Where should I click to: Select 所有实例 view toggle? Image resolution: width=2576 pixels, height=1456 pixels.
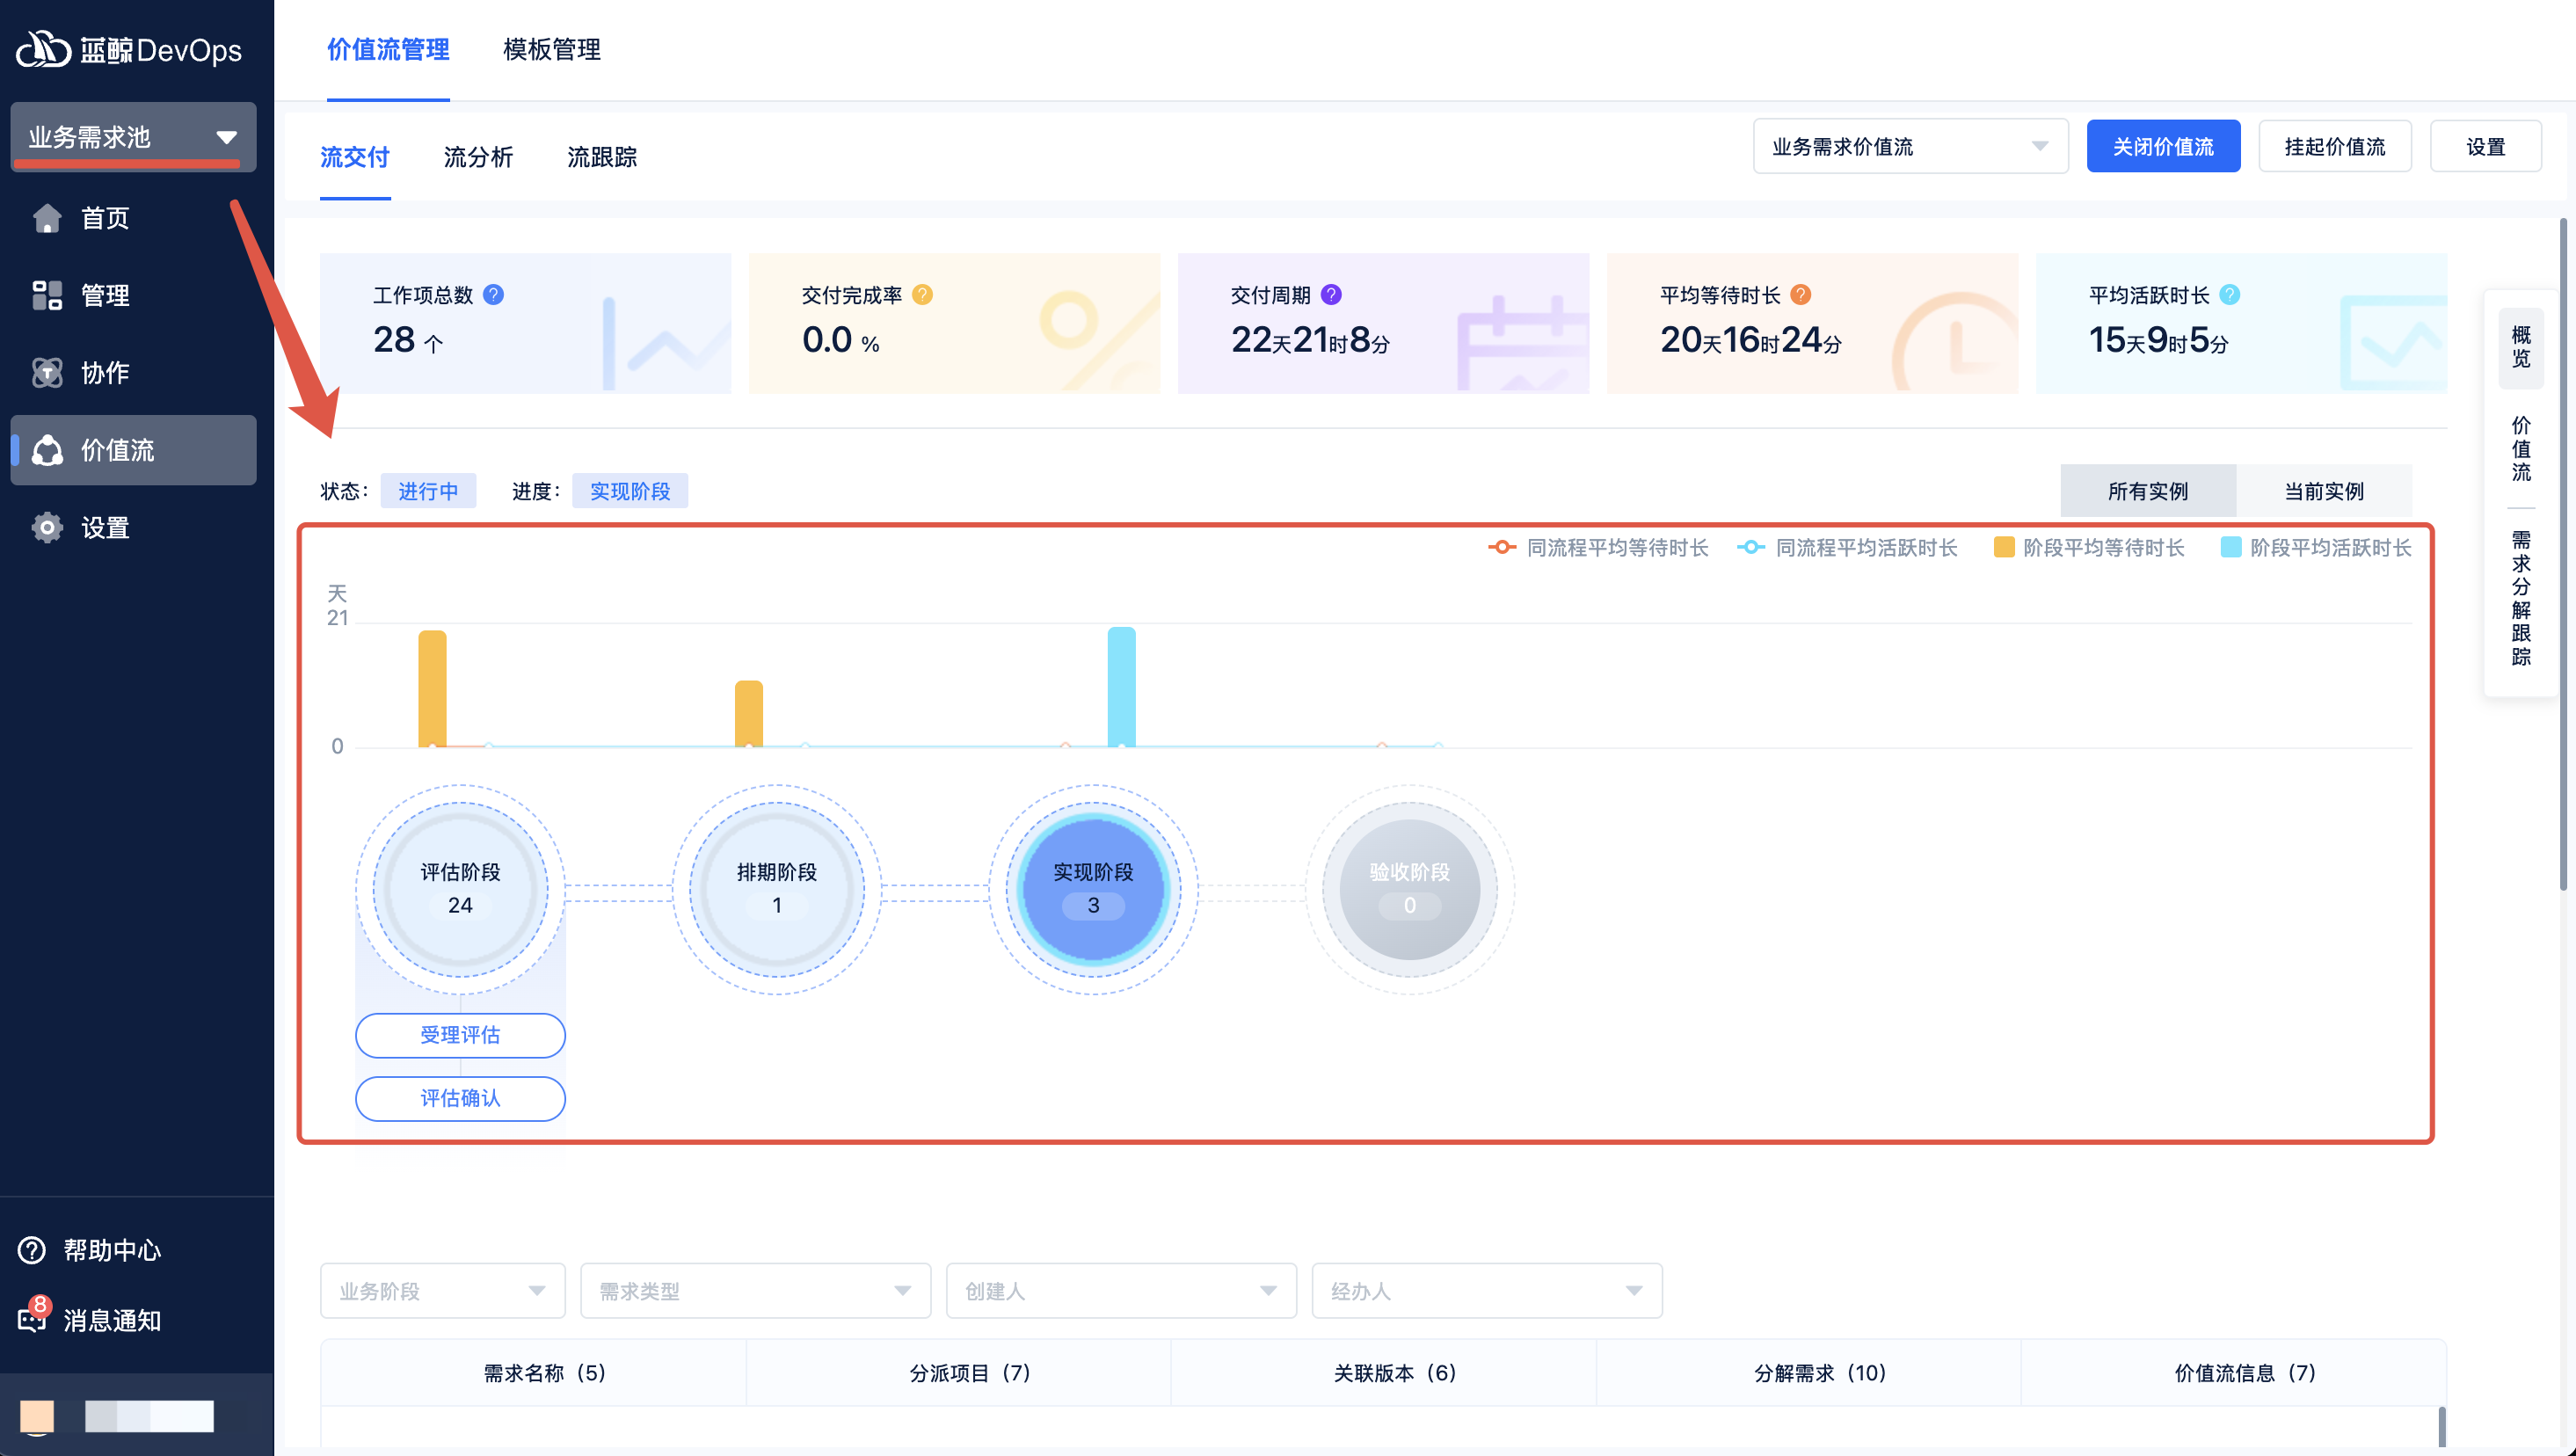pyautogui.click(x=2147, y=491)
